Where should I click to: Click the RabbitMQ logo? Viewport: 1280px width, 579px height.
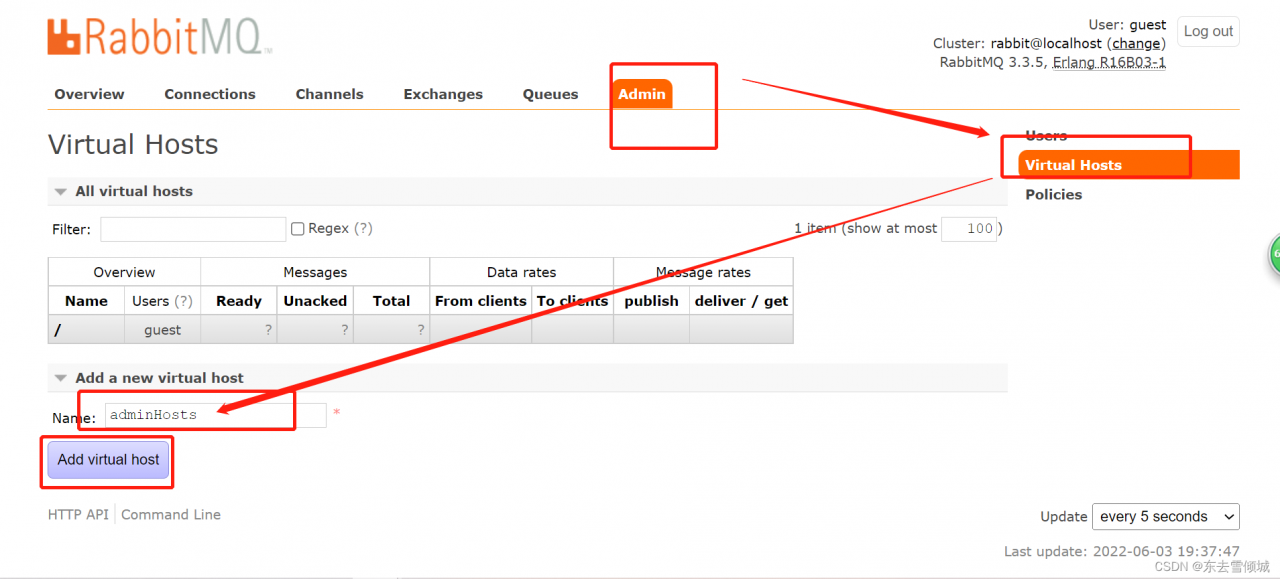tap(159, 36)
